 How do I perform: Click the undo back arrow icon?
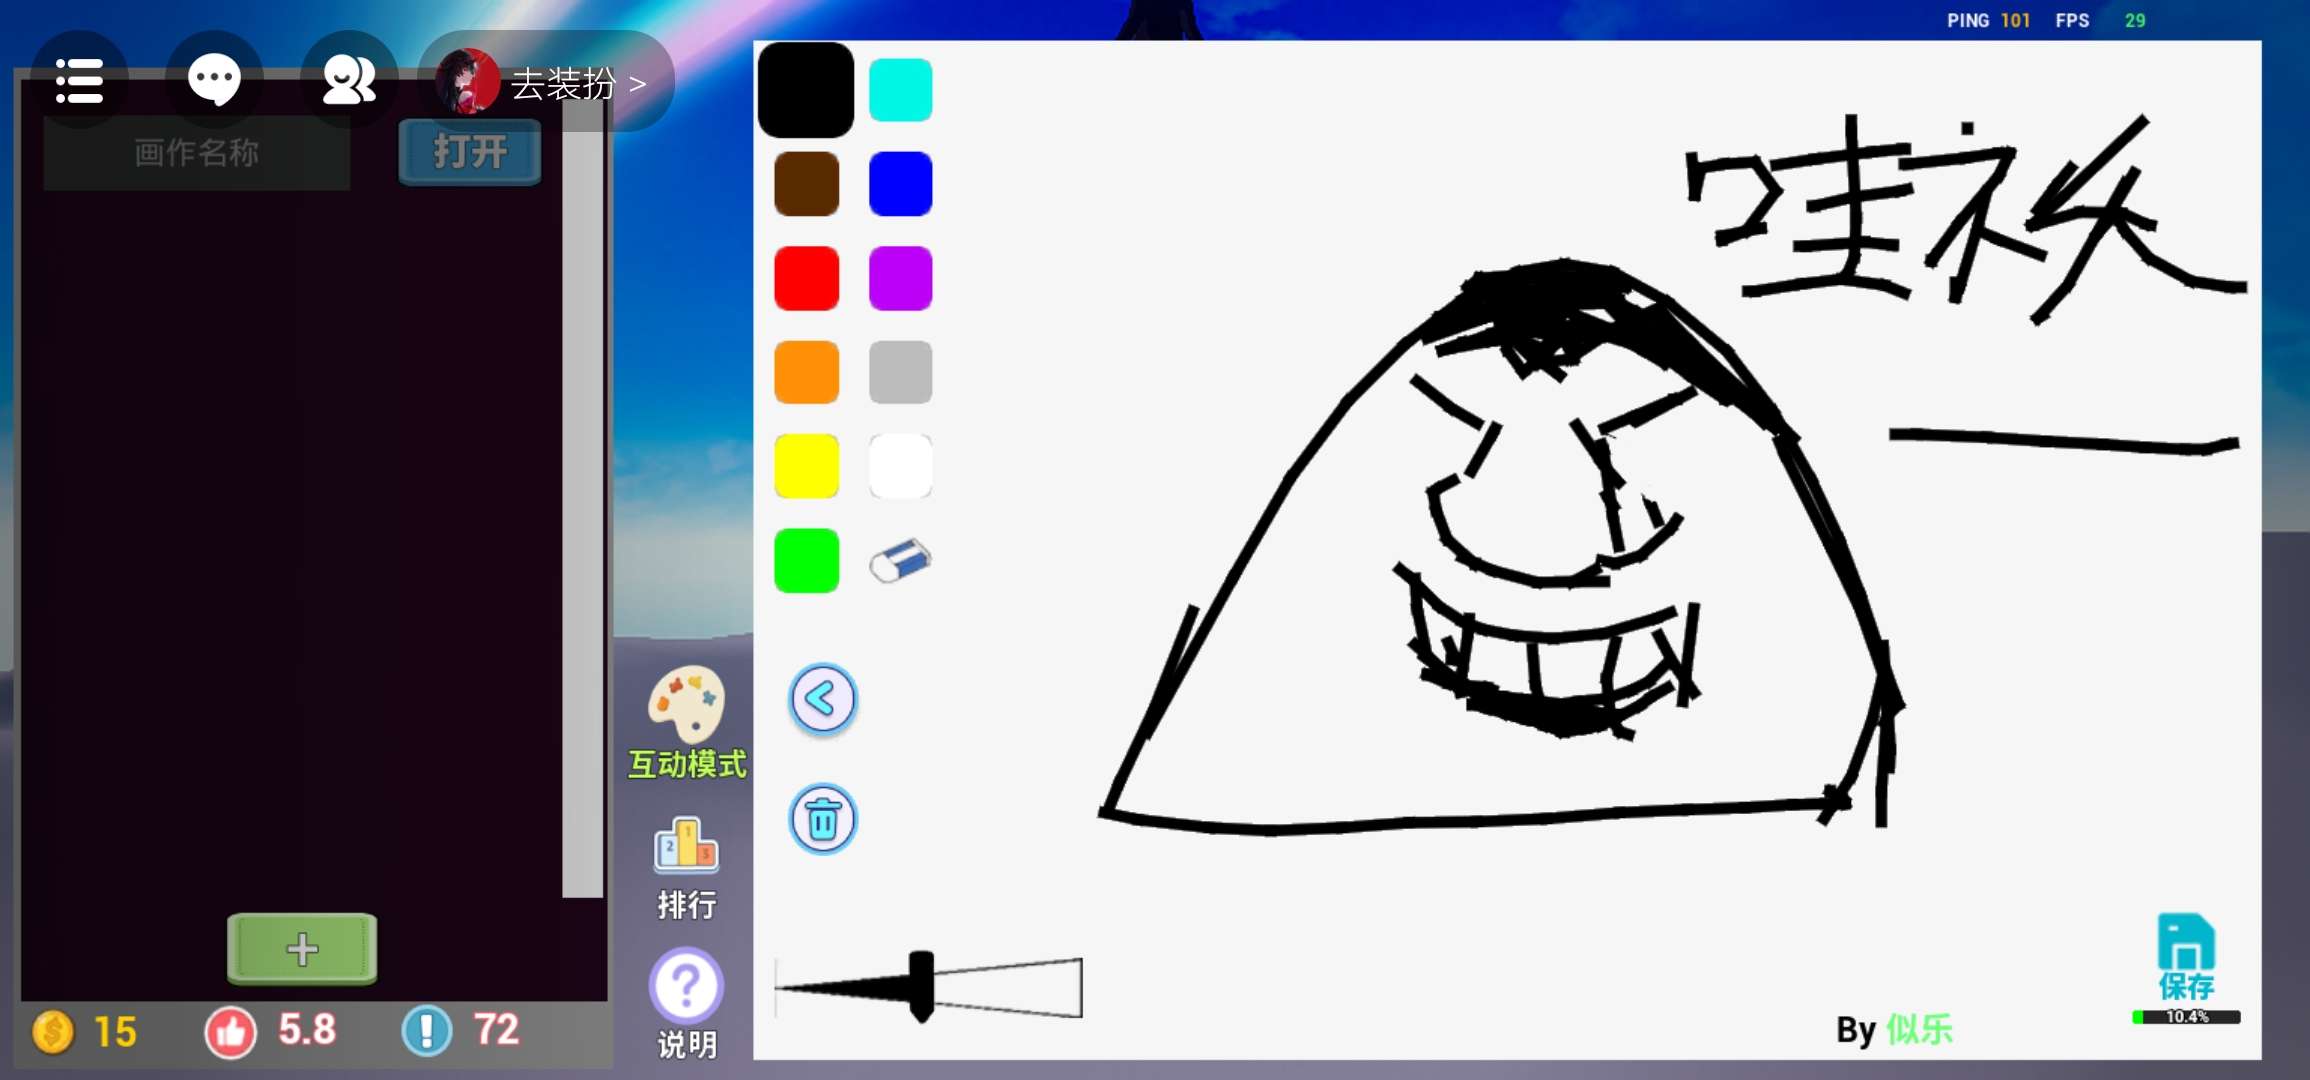tap(822, 699)
